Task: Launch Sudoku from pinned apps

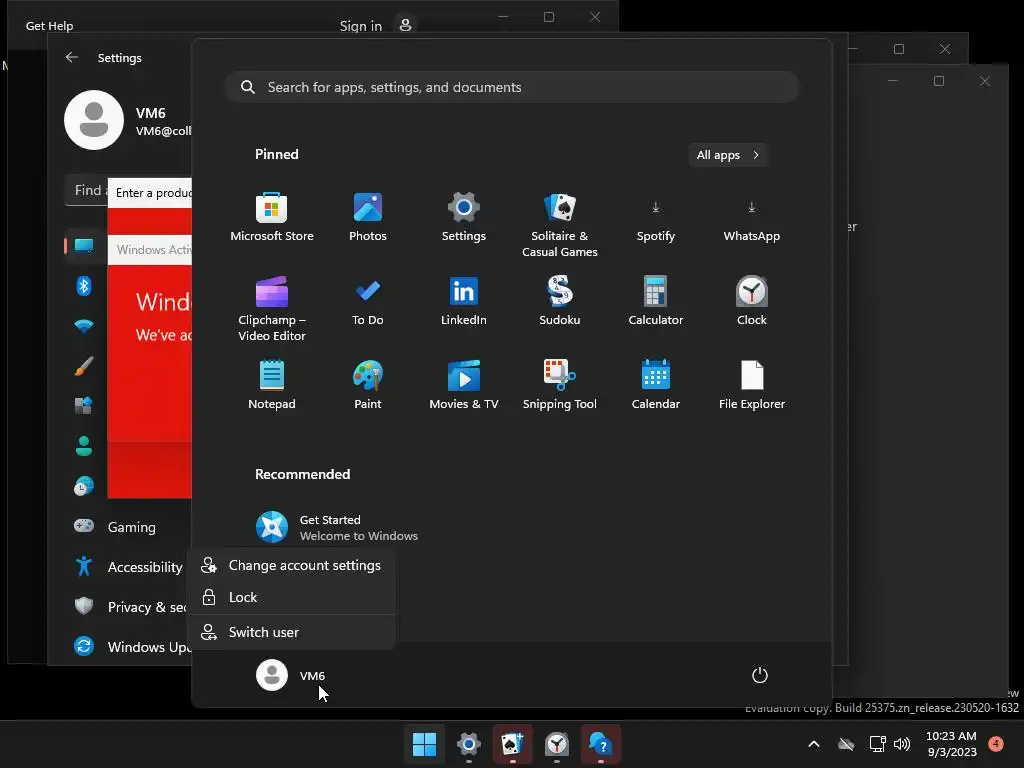Action: coord(560,301)
